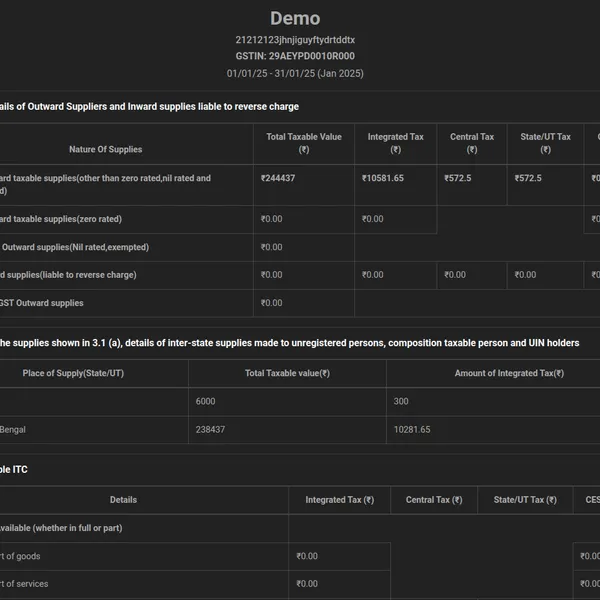
Task: Click the integrated tax amount 300
Action: click(x=401, y=401)
